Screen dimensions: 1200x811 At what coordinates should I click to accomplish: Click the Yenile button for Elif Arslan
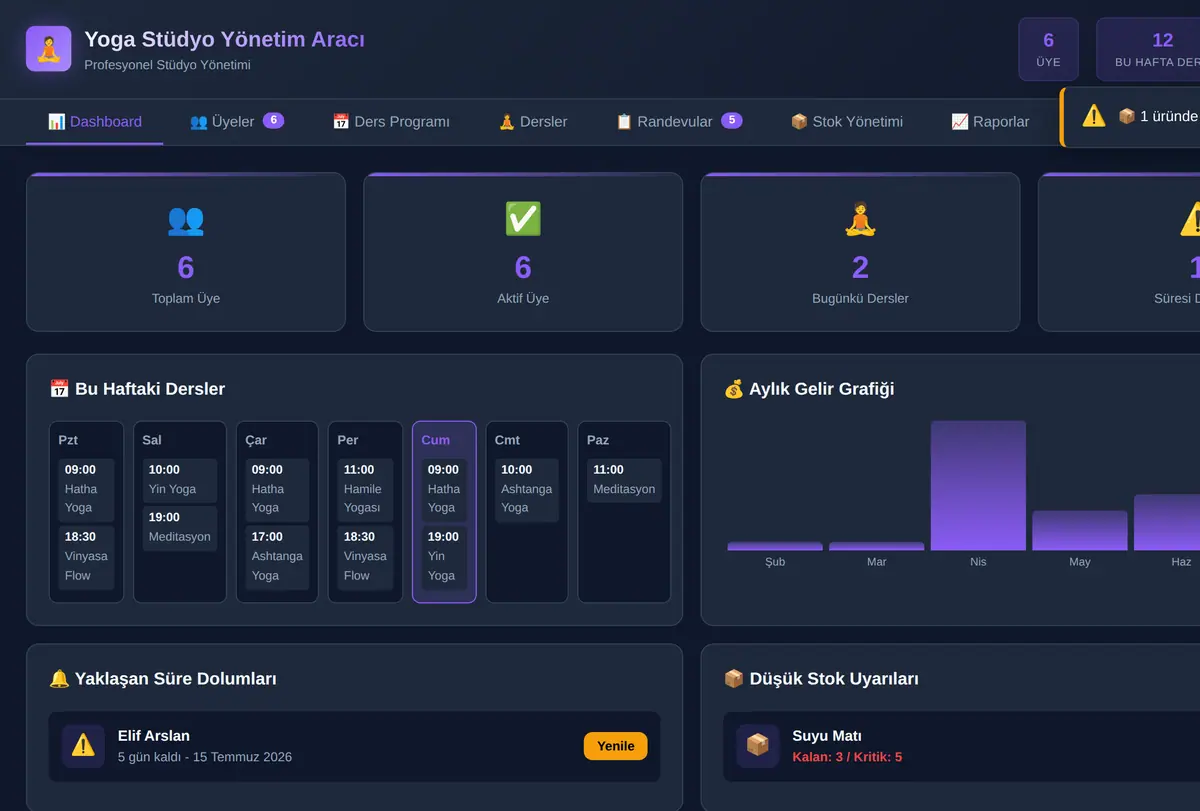click(x=616, y=746)
